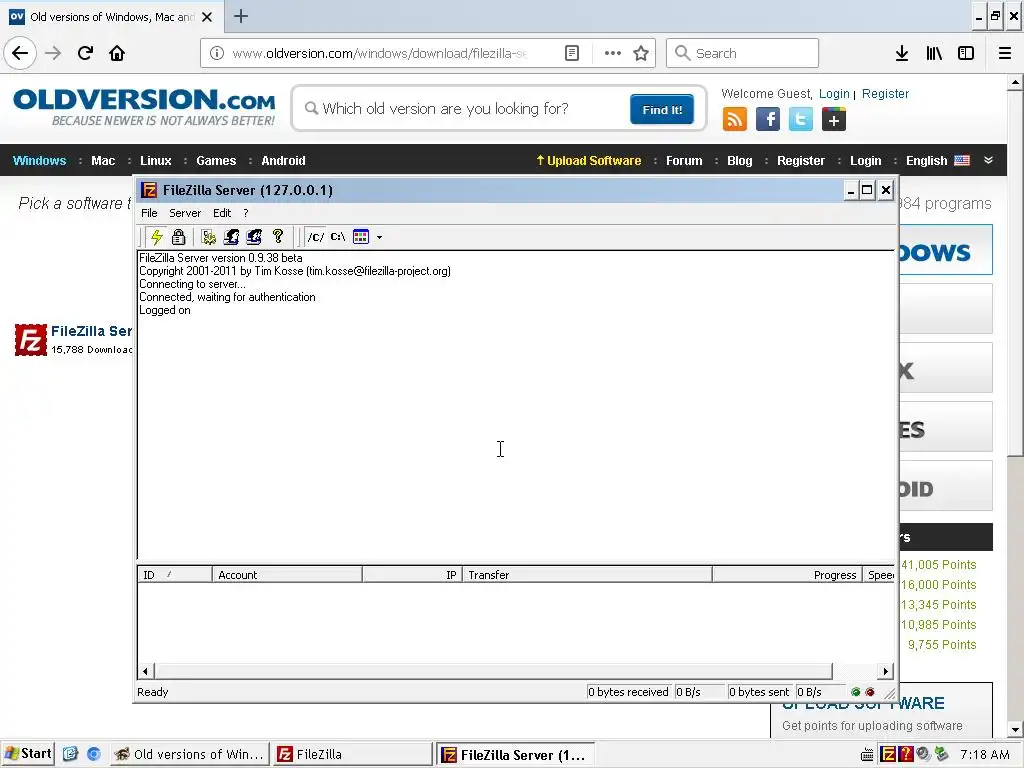The height and width of the screenshot is (768, 1024).
Task: Click the padlock lock-server toolbar icon
Action: (x=178, y=236)
